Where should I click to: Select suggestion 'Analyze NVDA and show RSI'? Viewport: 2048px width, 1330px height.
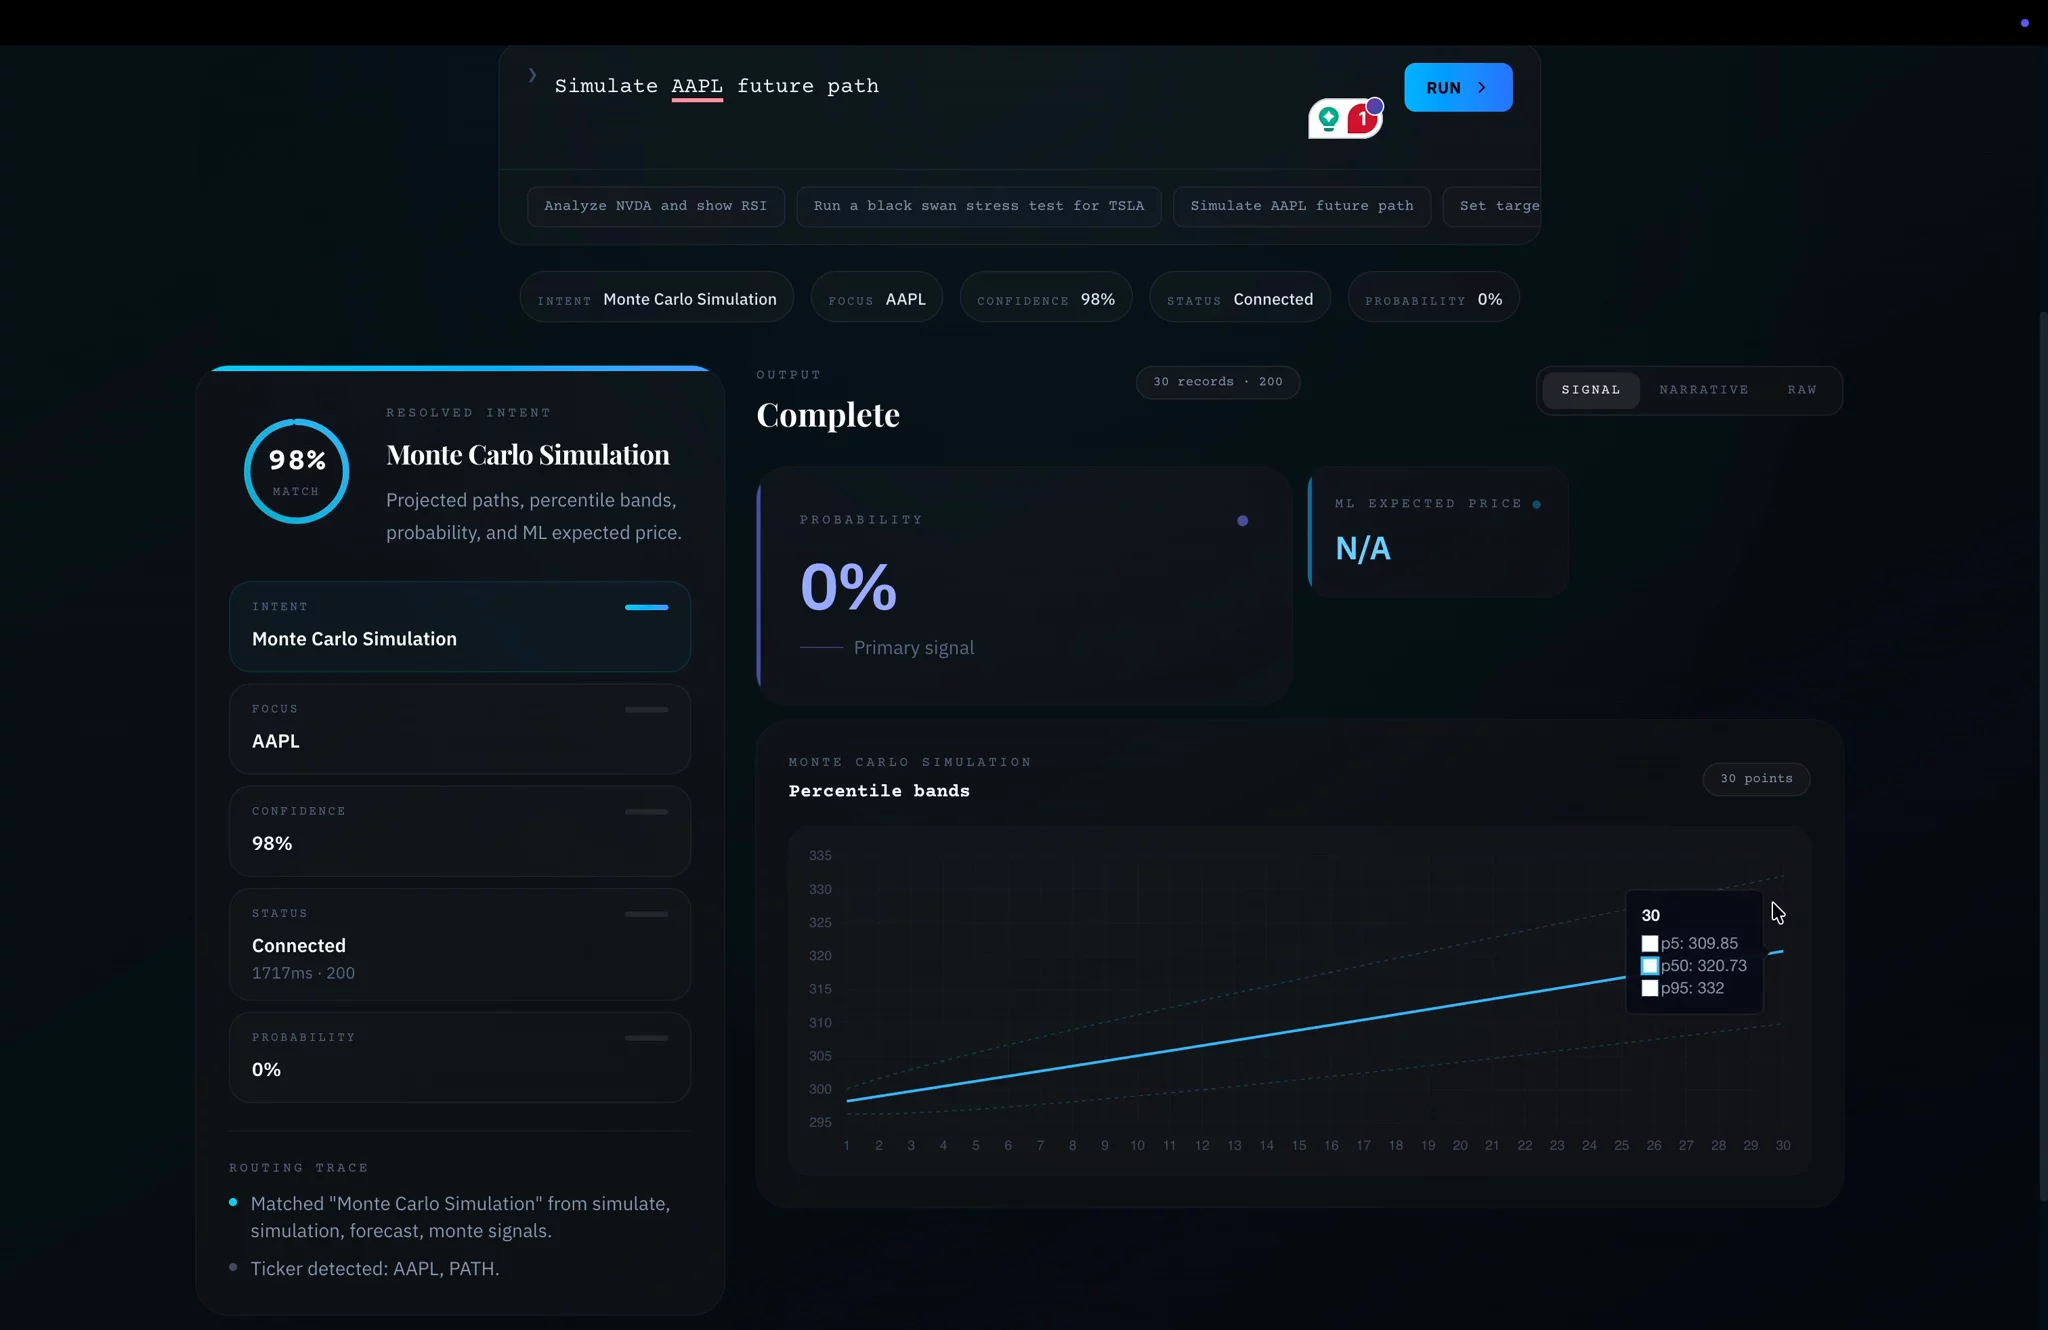[x=656, y=206]
